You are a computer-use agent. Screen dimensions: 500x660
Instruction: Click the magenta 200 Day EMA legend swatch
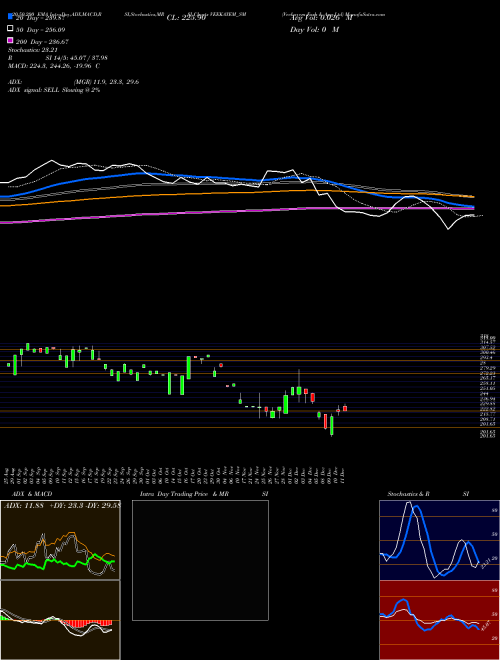click(x=10, y=40)
